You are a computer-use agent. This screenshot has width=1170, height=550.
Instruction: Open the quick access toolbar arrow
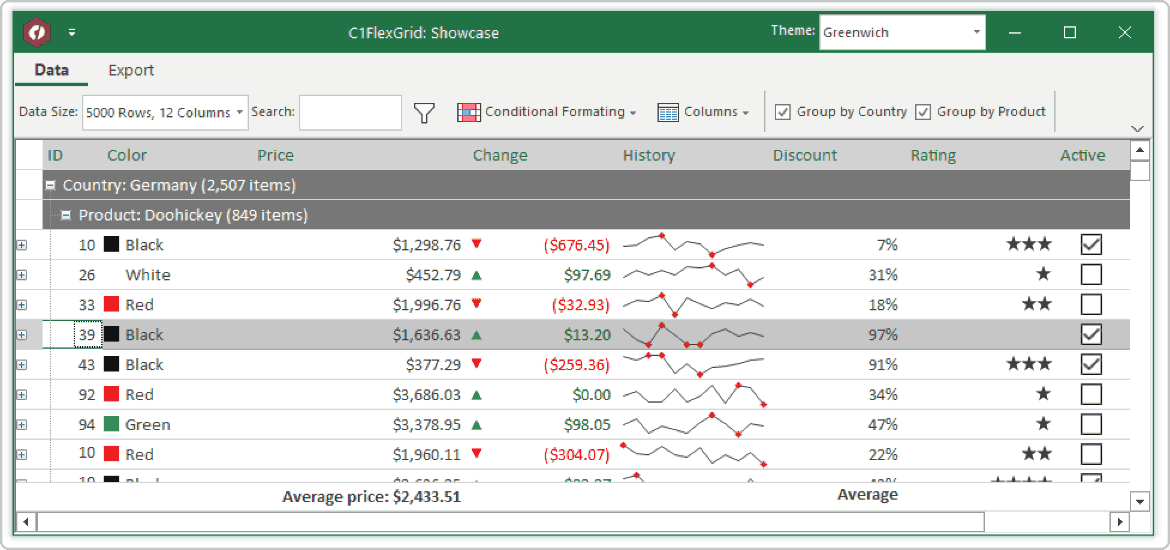point(72,33)
